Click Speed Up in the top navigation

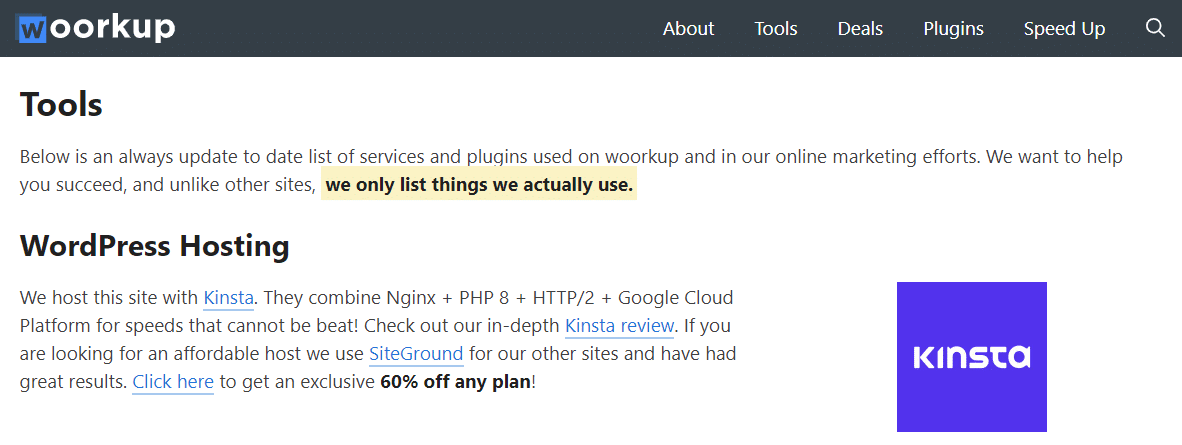[x=1064, y=29]
